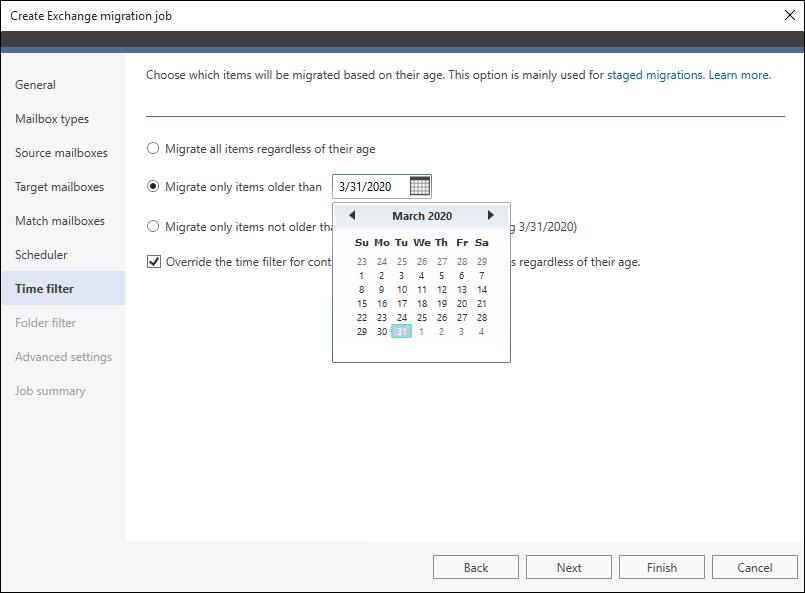
Task: Pick March 15 in the calendar
Action: tap(362, 304)
